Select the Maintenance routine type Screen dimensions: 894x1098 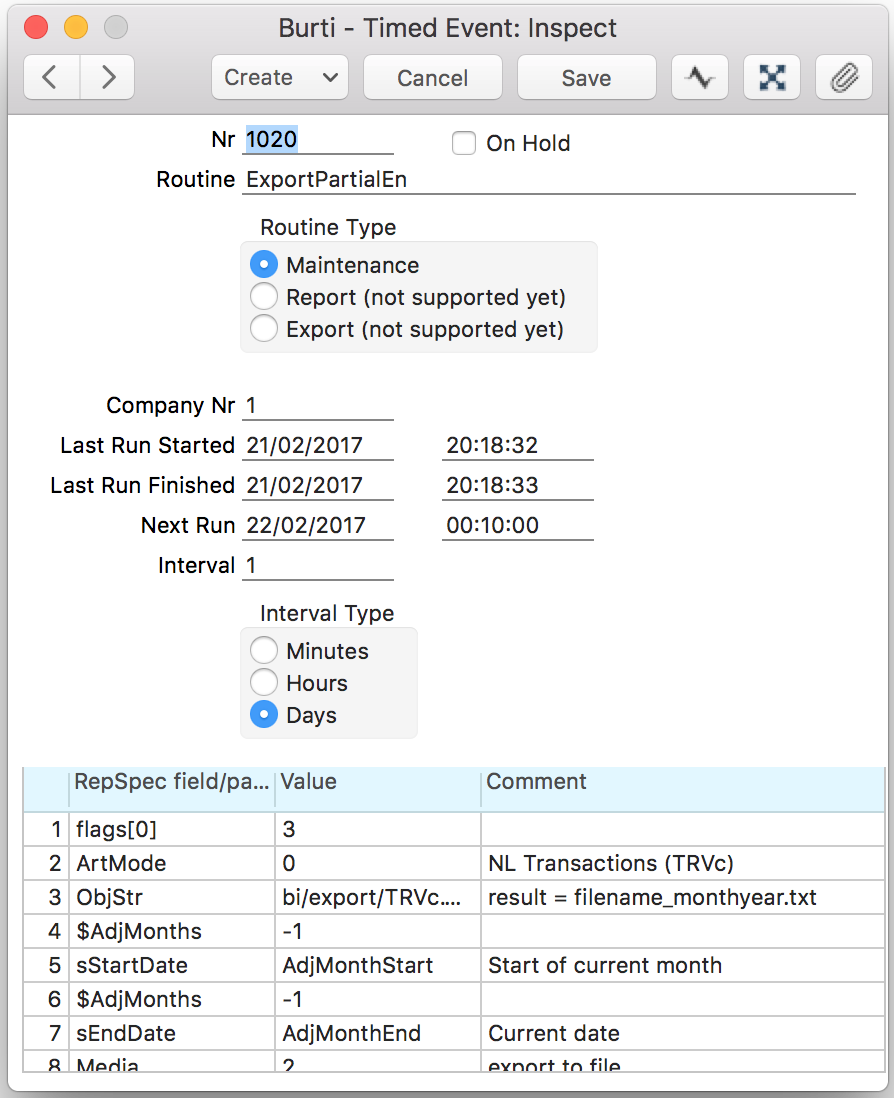(x=264, y=265)
